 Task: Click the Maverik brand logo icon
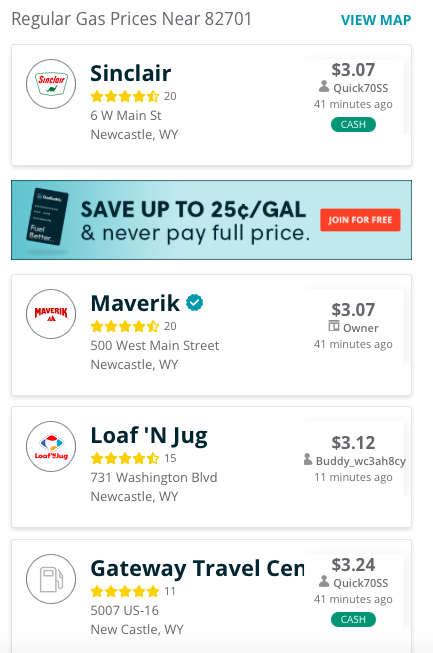pyautogui.click(x=51, y=314)
